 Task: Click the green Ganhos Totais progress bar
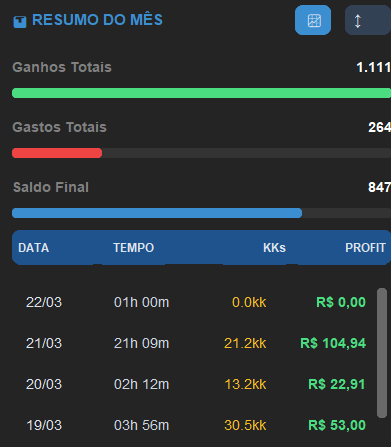point(201,93)
